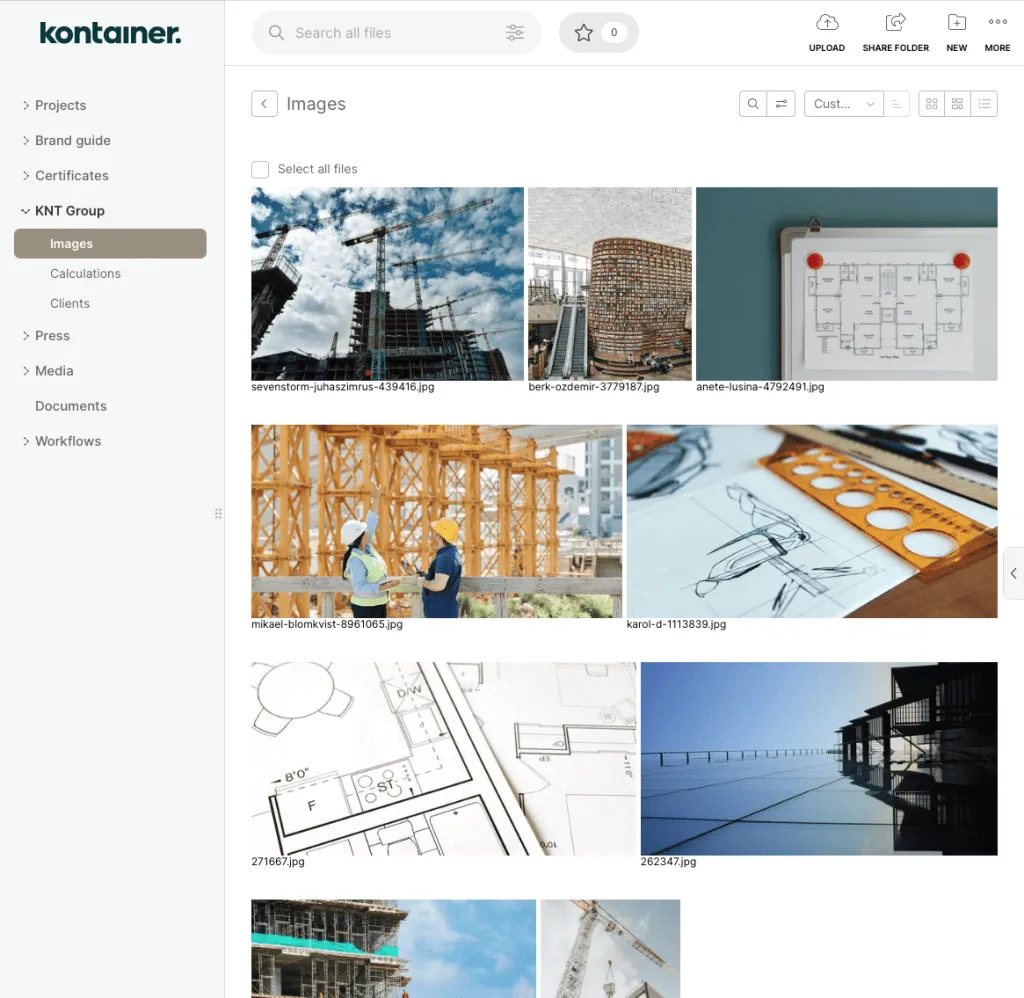1024x998 pixels.
Task: Open the Documents folder
Action: 71,406
